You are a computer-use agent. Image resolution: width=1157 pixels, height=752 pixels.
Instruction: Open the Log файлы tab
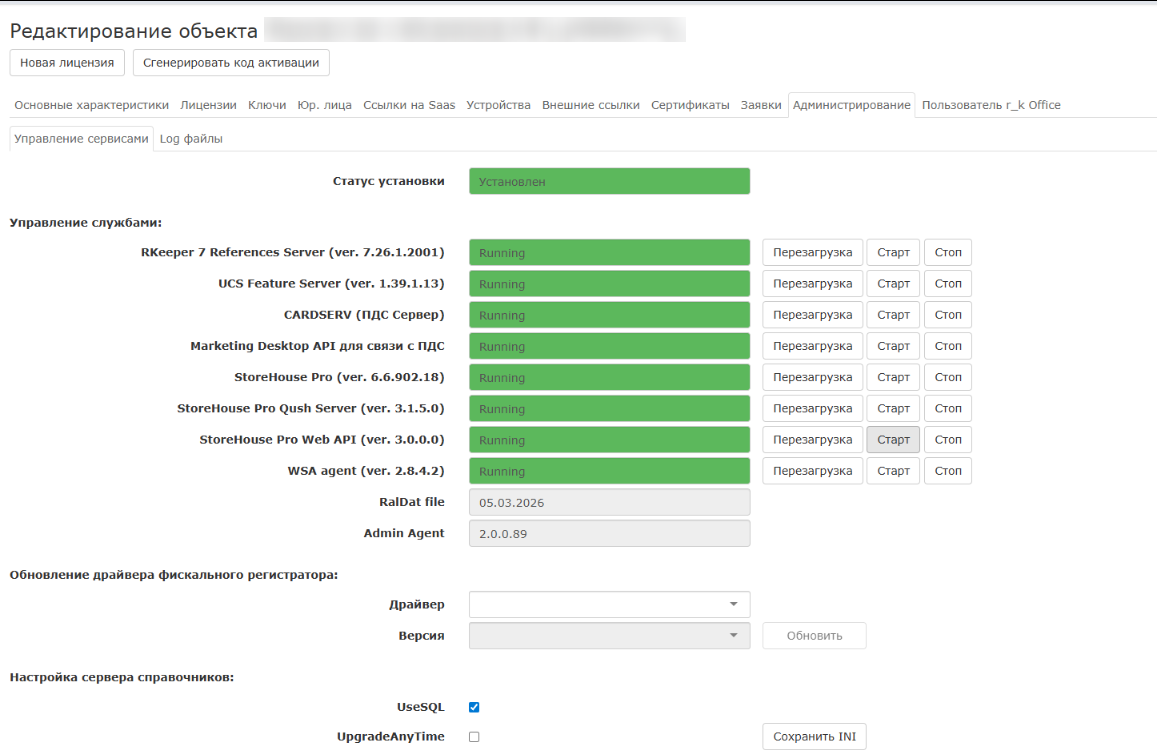pyautogui.click(x=191, y=139)
